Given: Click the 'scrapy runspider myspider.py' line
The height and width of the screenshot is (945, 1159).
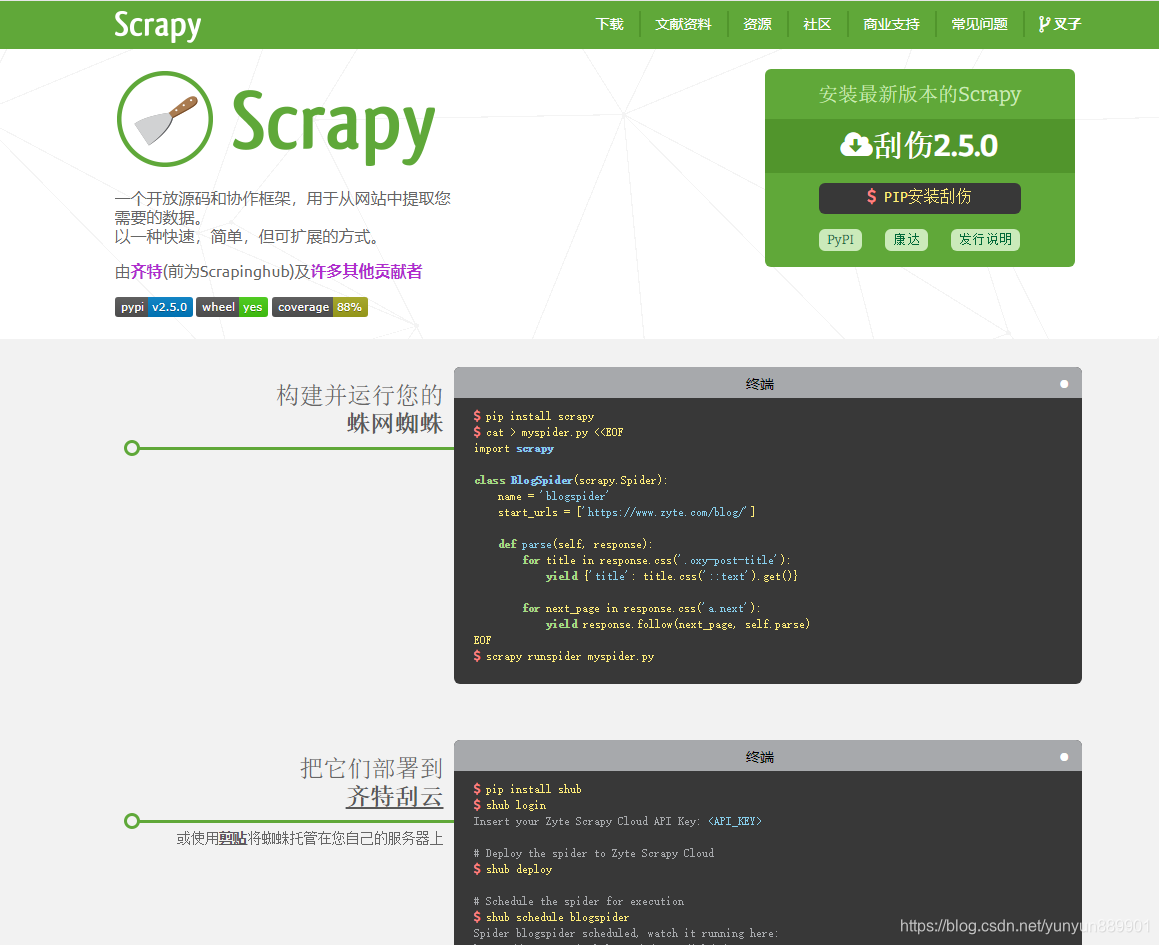Looking at the screenshot, I should (x=564, y=657).
